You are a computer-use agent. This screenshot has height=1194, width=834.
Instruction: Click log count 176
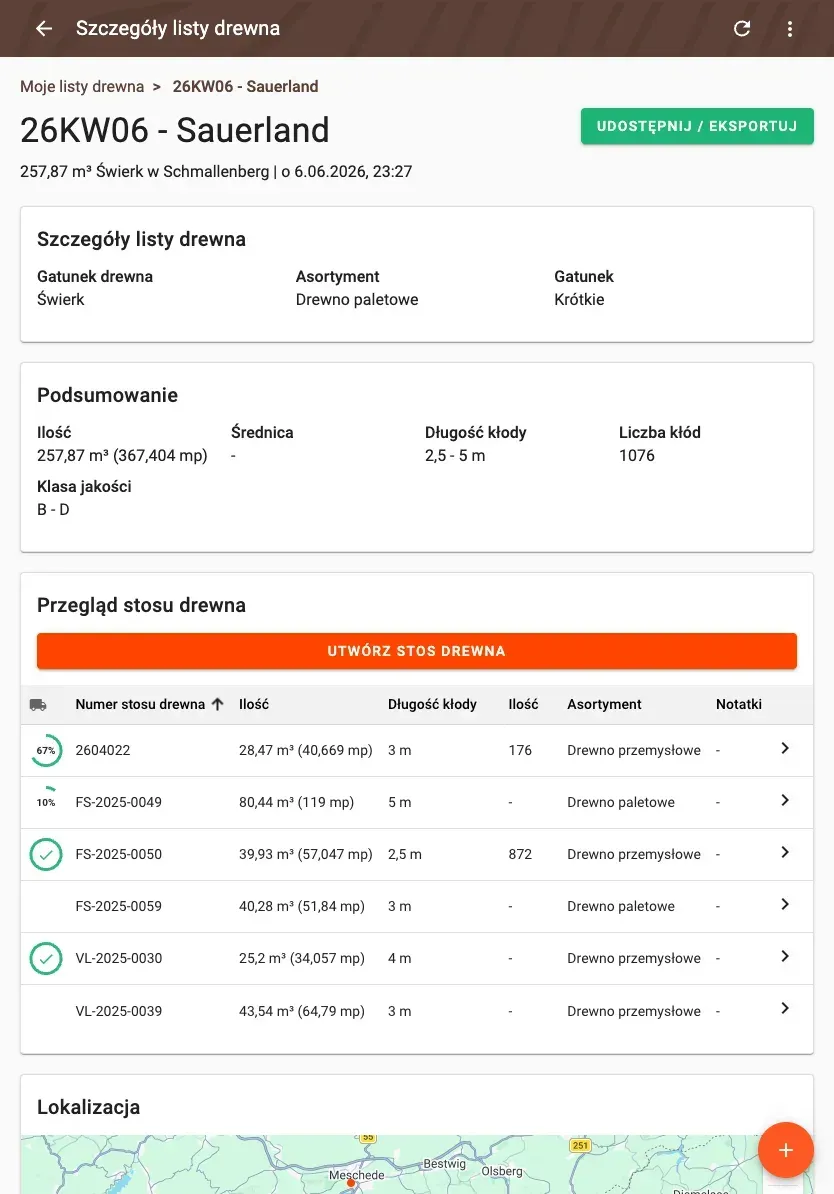click(520, 750)
